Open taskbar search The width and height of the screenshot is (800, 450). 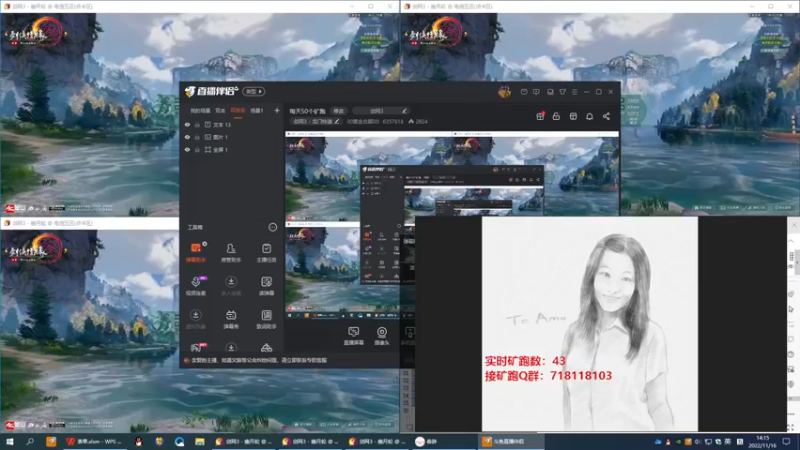tap(30, 442)
